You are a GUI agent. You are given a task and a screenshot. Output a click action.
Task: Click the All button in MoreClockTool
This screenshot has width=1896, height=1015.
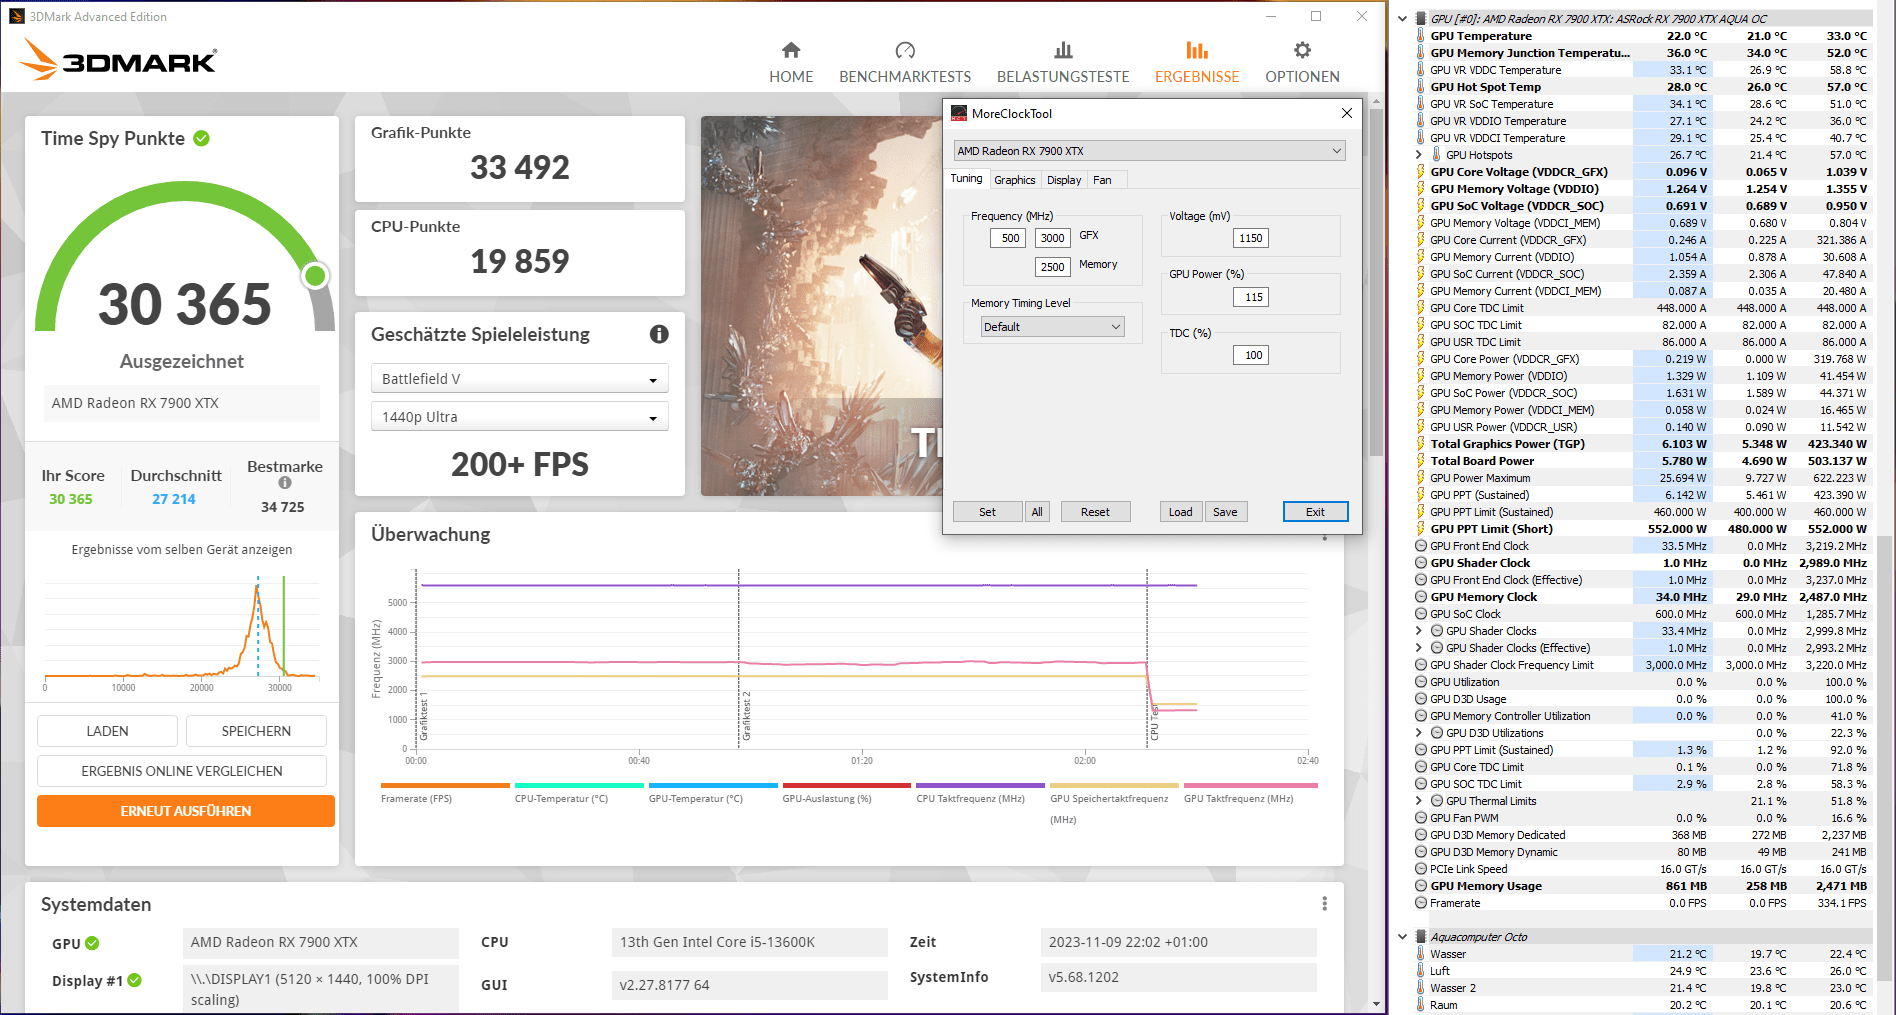click(1037, 512)
